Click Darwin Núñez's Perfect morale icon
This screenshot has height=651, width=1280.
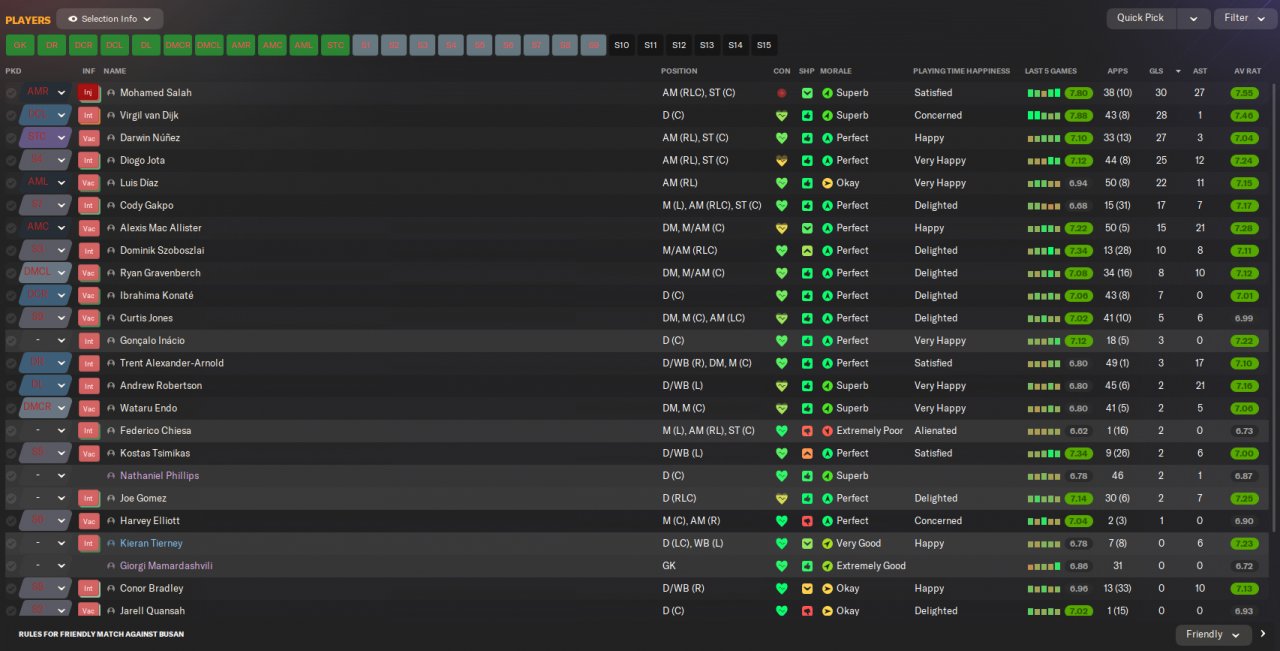click(x=827, y=138)
